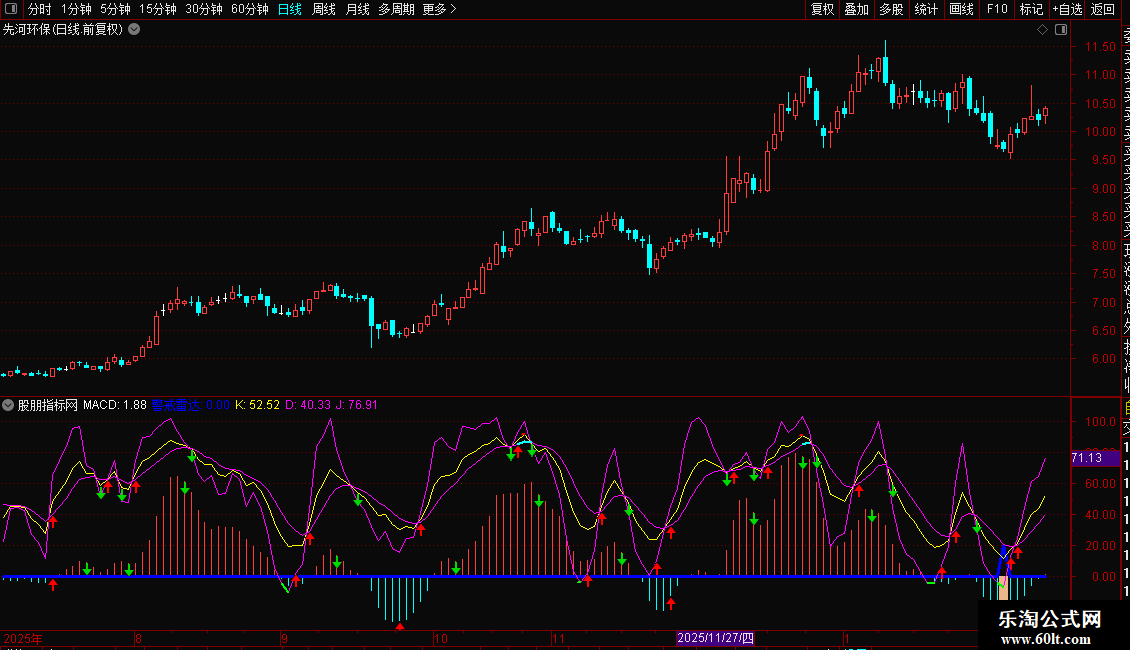Open the 更多 periods expander

pyautogui.click(x=439, y=9)
